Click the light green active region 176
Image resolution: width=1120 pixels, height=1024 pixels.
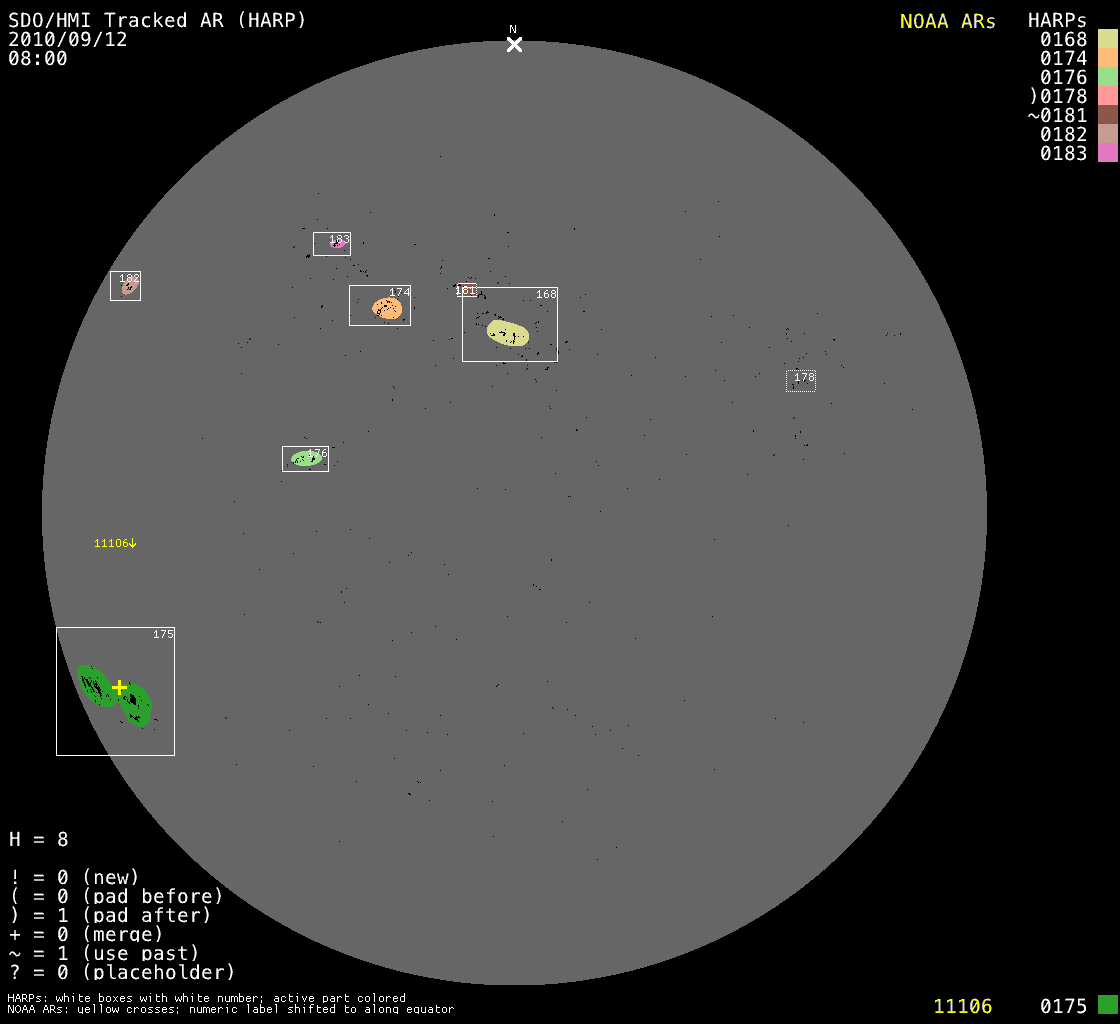click(x=306, y=458)
